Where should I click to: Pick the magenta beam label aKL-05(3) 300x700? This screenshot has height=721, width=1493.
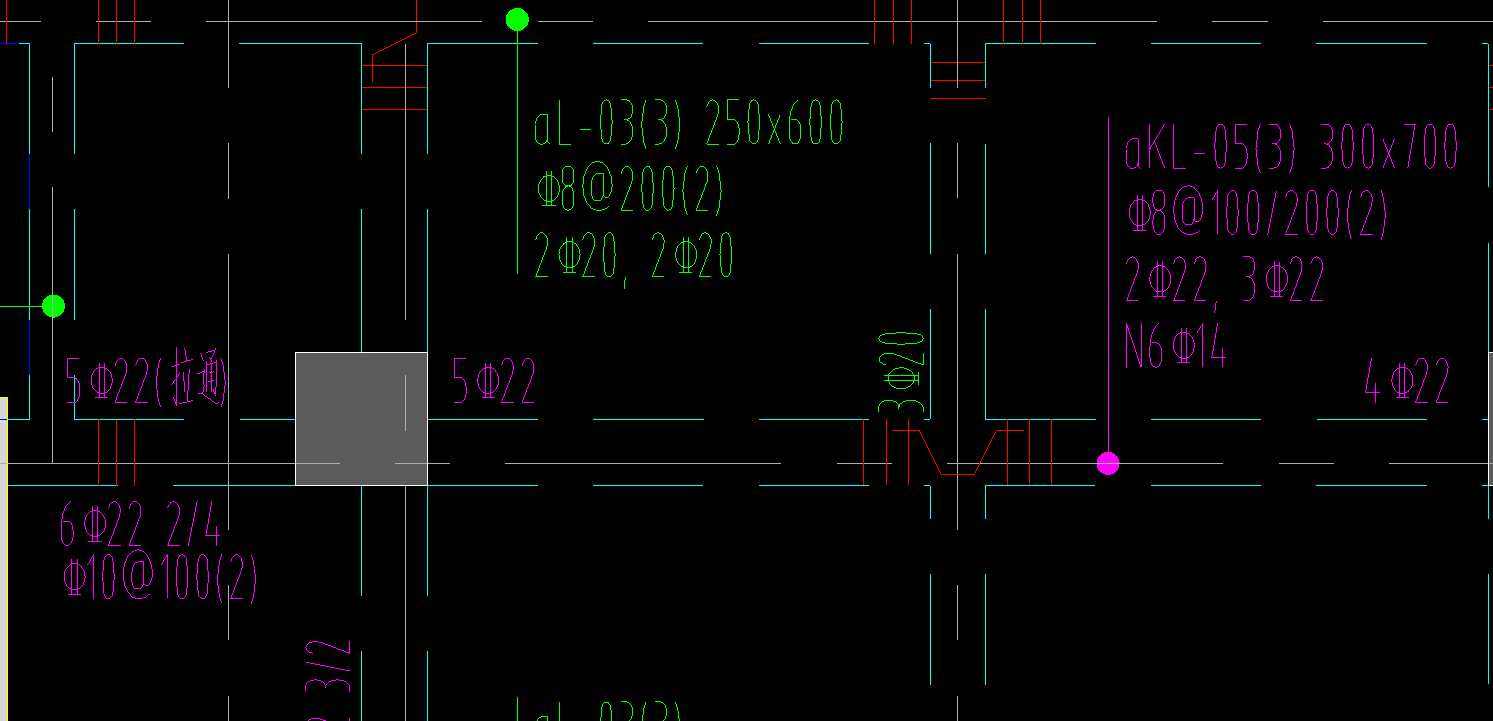tap(1291, 148)
